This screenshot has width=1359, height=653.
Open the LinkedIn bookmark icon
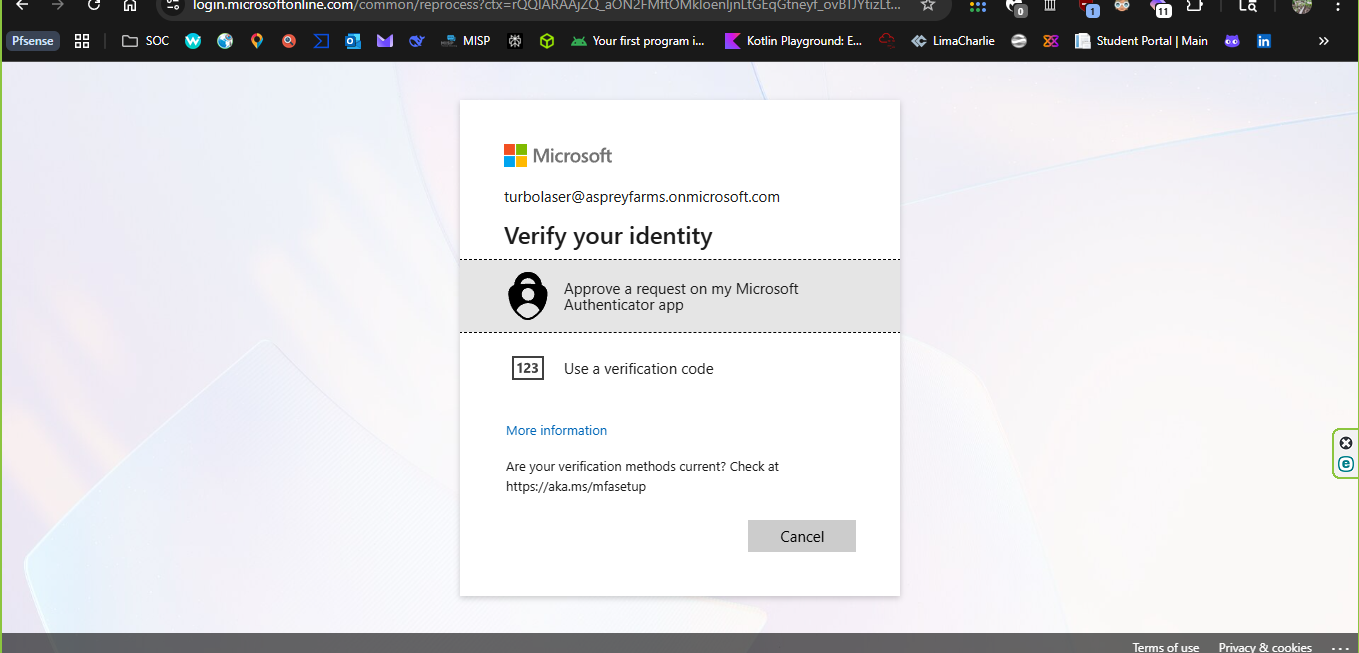coord(1264,41)
